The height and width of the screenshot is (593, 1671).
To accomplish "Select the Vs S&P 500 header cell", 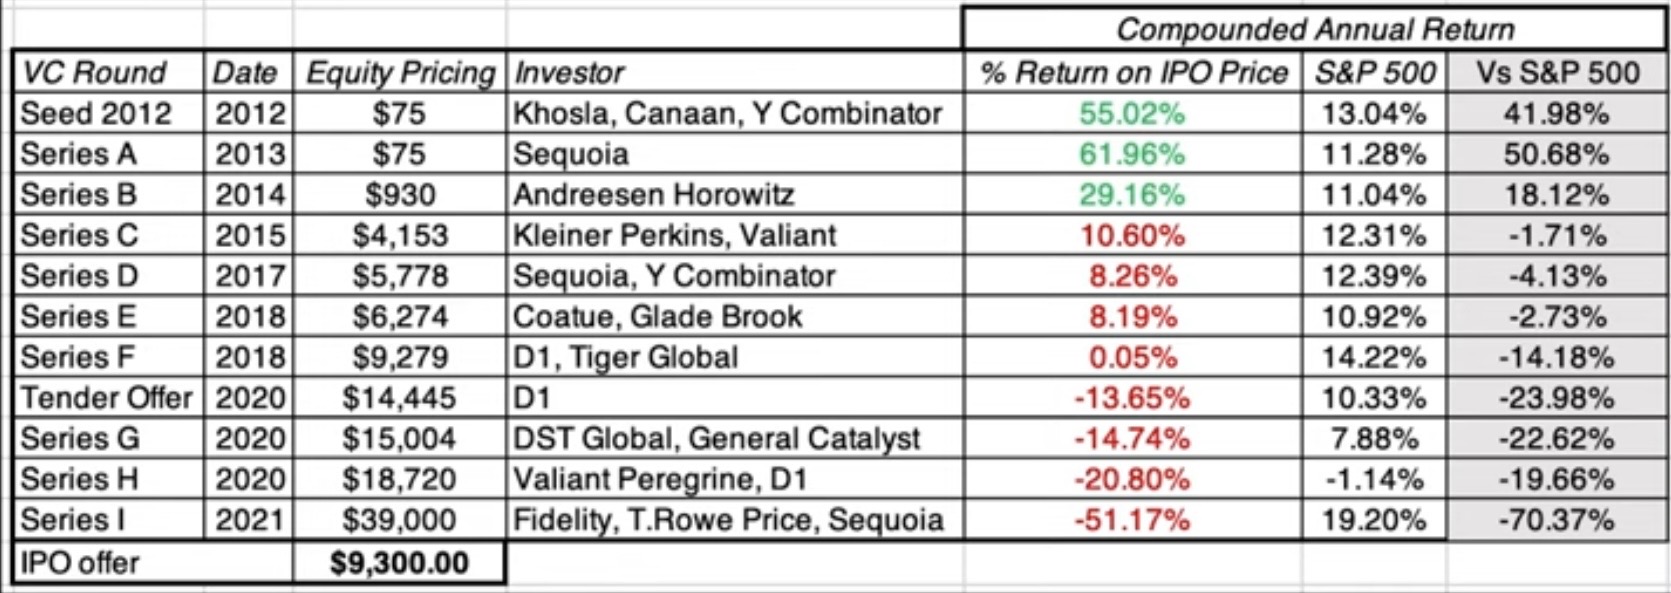I will coord(1557,72).
